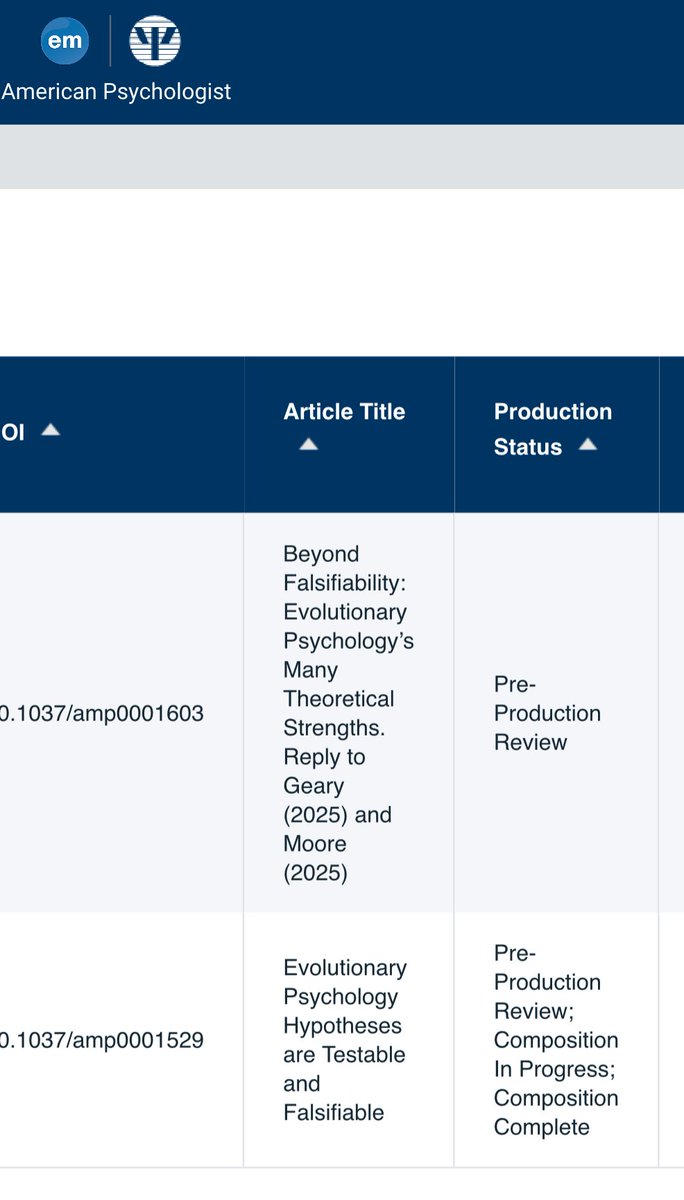Select the Article Title column header

click(x=344, y=412)
